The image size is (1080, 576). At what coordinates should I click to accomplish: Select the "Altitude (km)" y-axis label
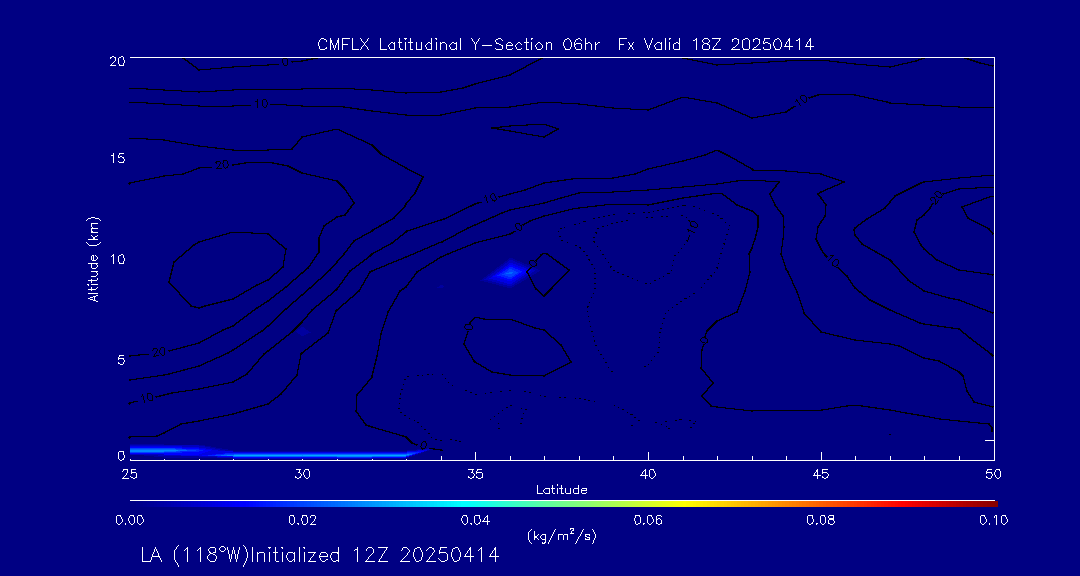point(92,258)
